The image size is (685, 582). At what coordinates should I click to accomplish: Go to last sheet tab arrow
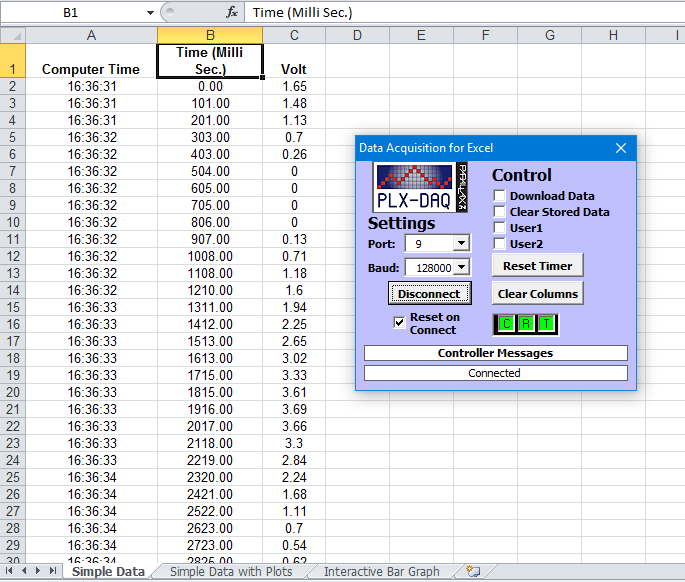click(x=53, y=571)
